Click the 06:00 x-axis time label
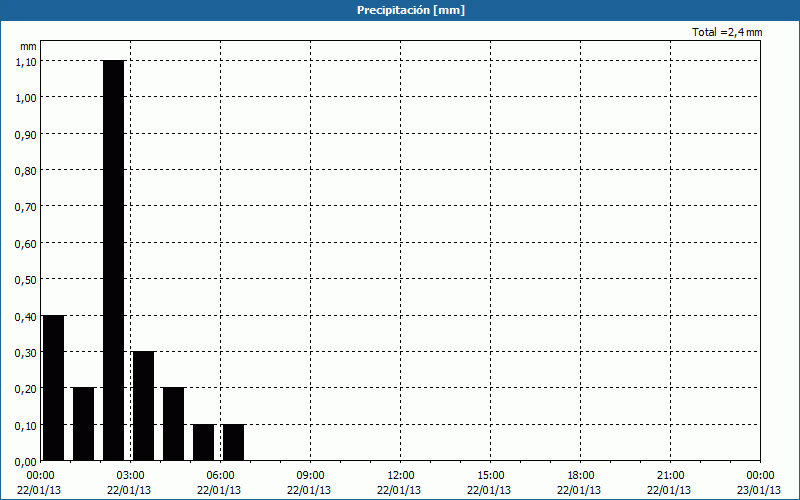This screenshot has height=500, width=800. pos(220,476)
